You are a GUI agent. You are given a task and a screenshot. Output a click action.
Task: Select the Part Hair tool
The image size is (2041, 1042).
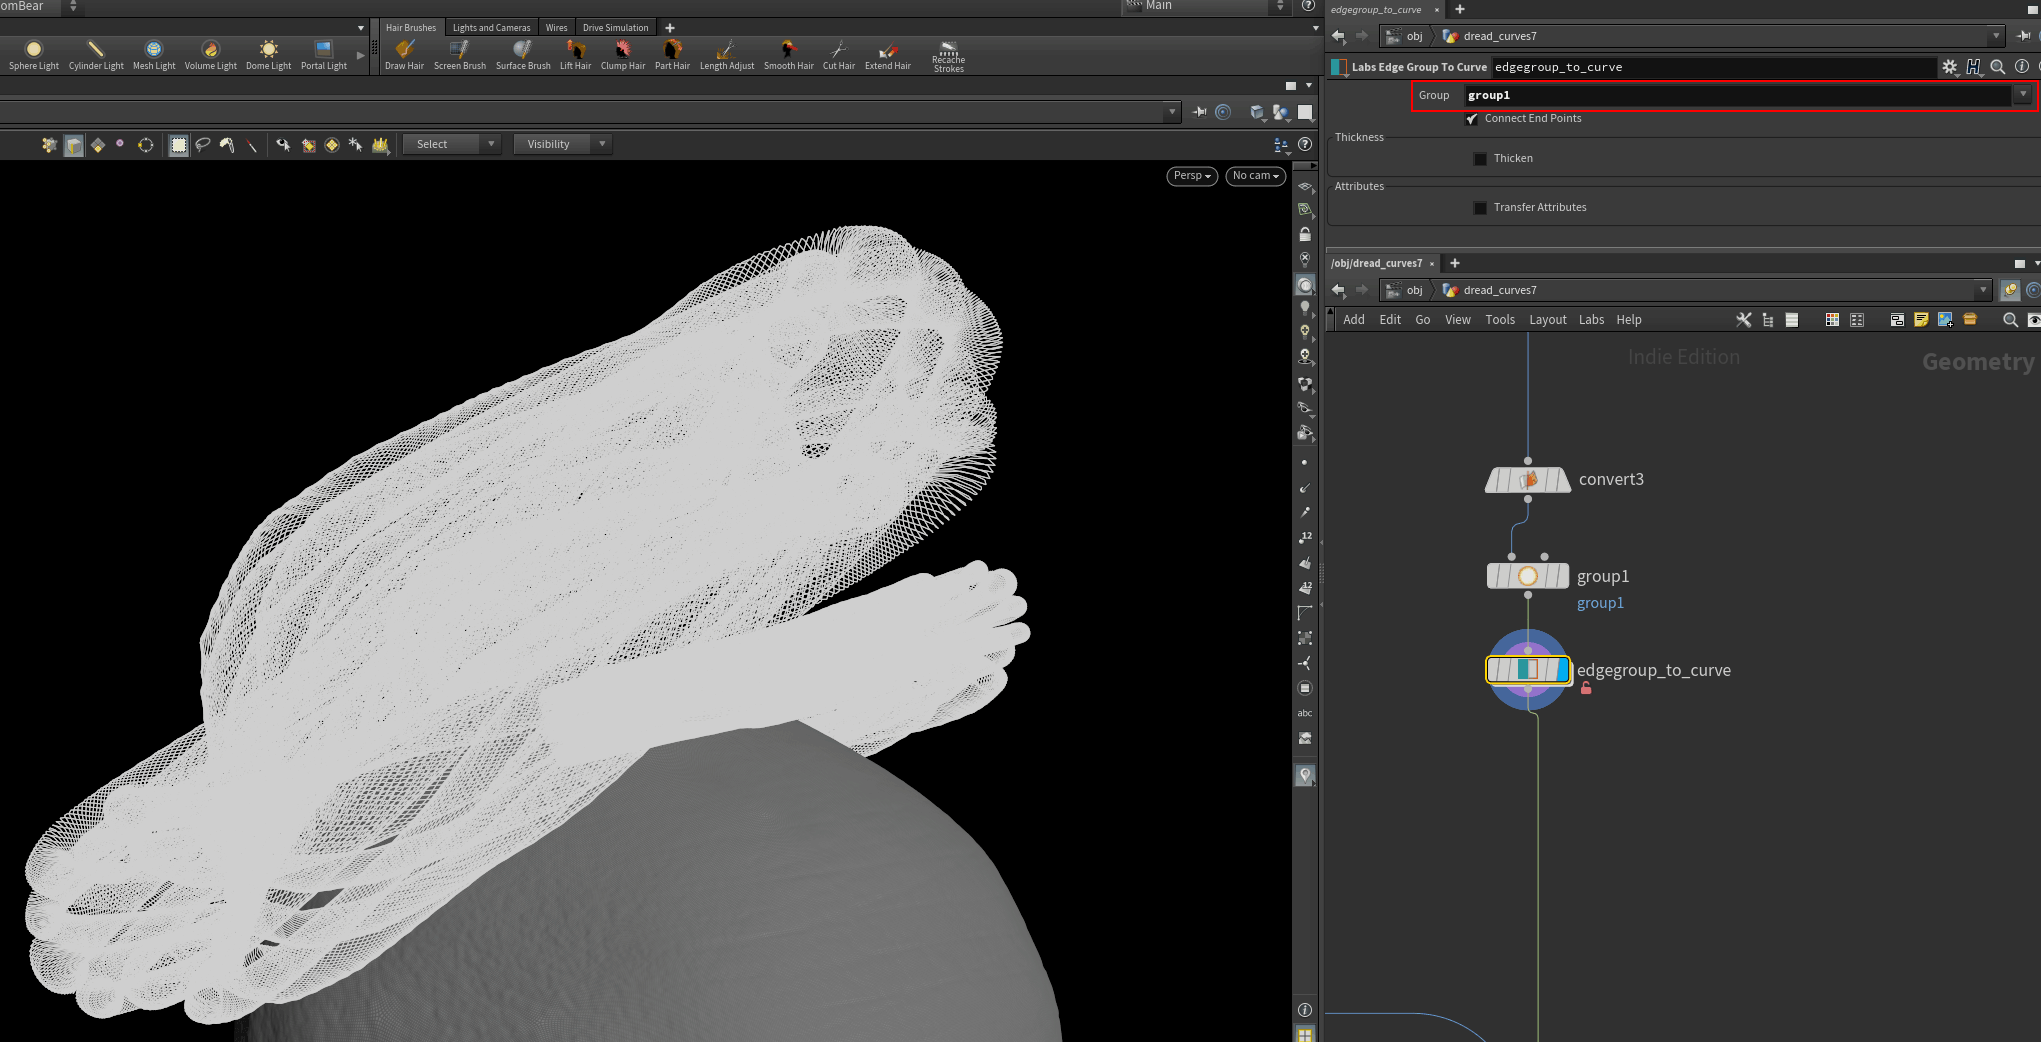(672, 55)
